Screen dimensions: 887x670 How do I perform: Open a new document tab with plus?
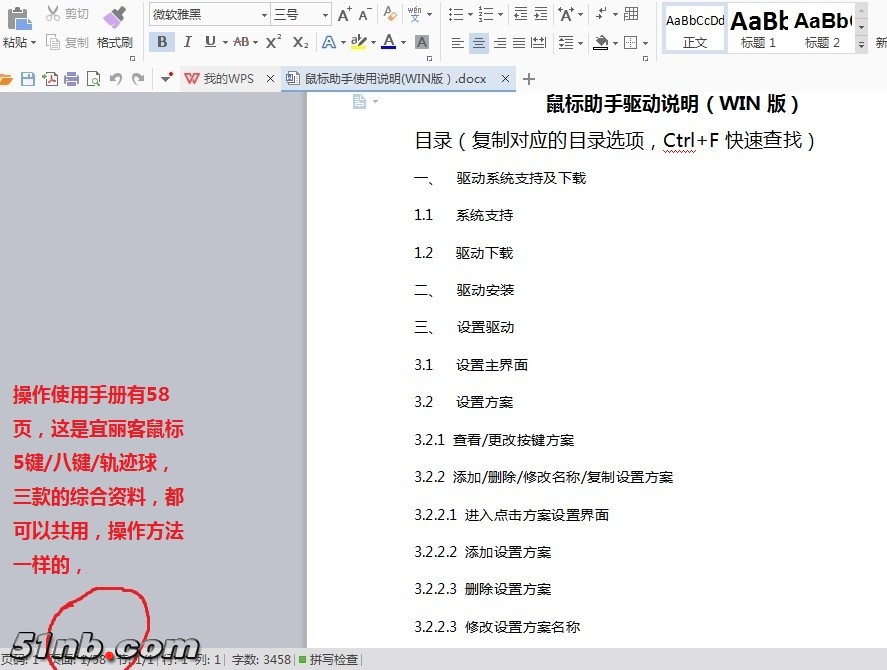pos(529,79)
